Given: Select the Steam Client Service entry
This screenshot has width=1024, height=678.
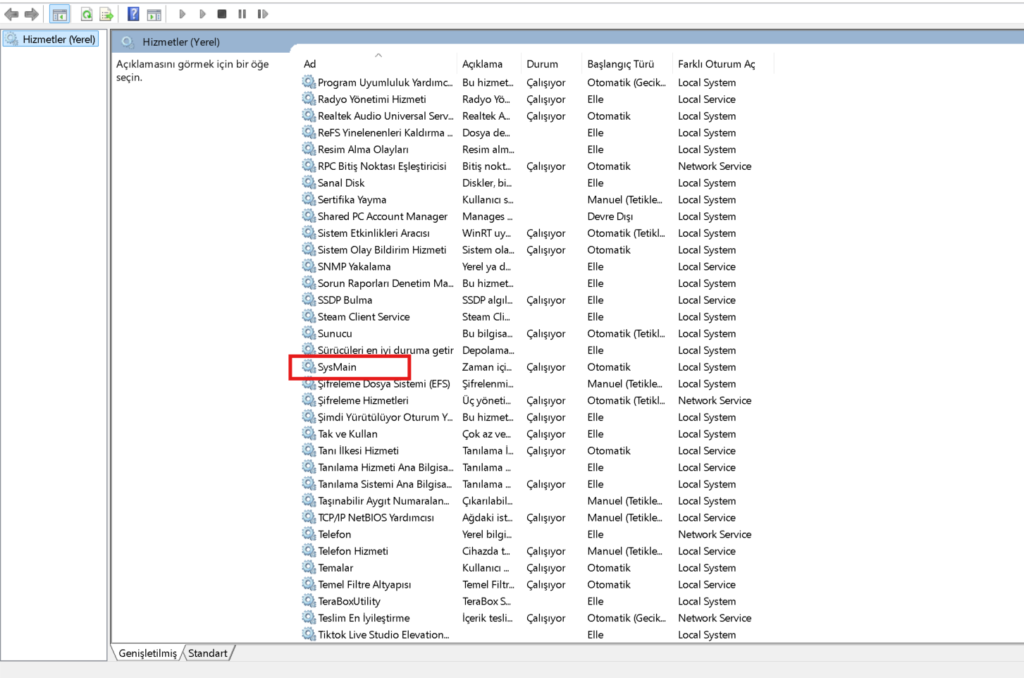Looking at the screenshot, I should tap(363, 317).
